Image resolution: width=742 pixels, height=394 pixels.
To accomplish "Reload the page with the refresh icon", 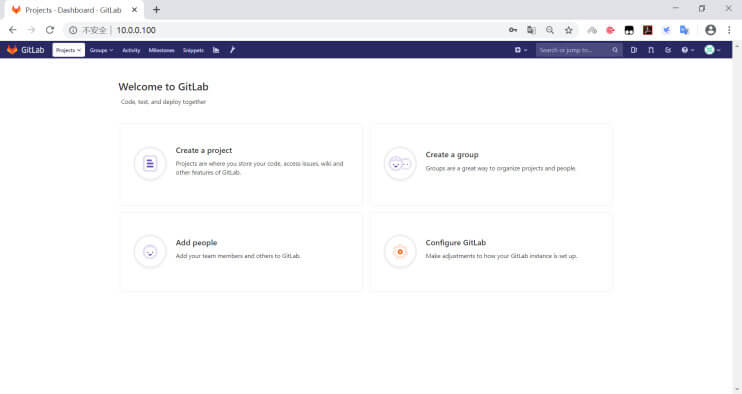I will coord(50,30).
